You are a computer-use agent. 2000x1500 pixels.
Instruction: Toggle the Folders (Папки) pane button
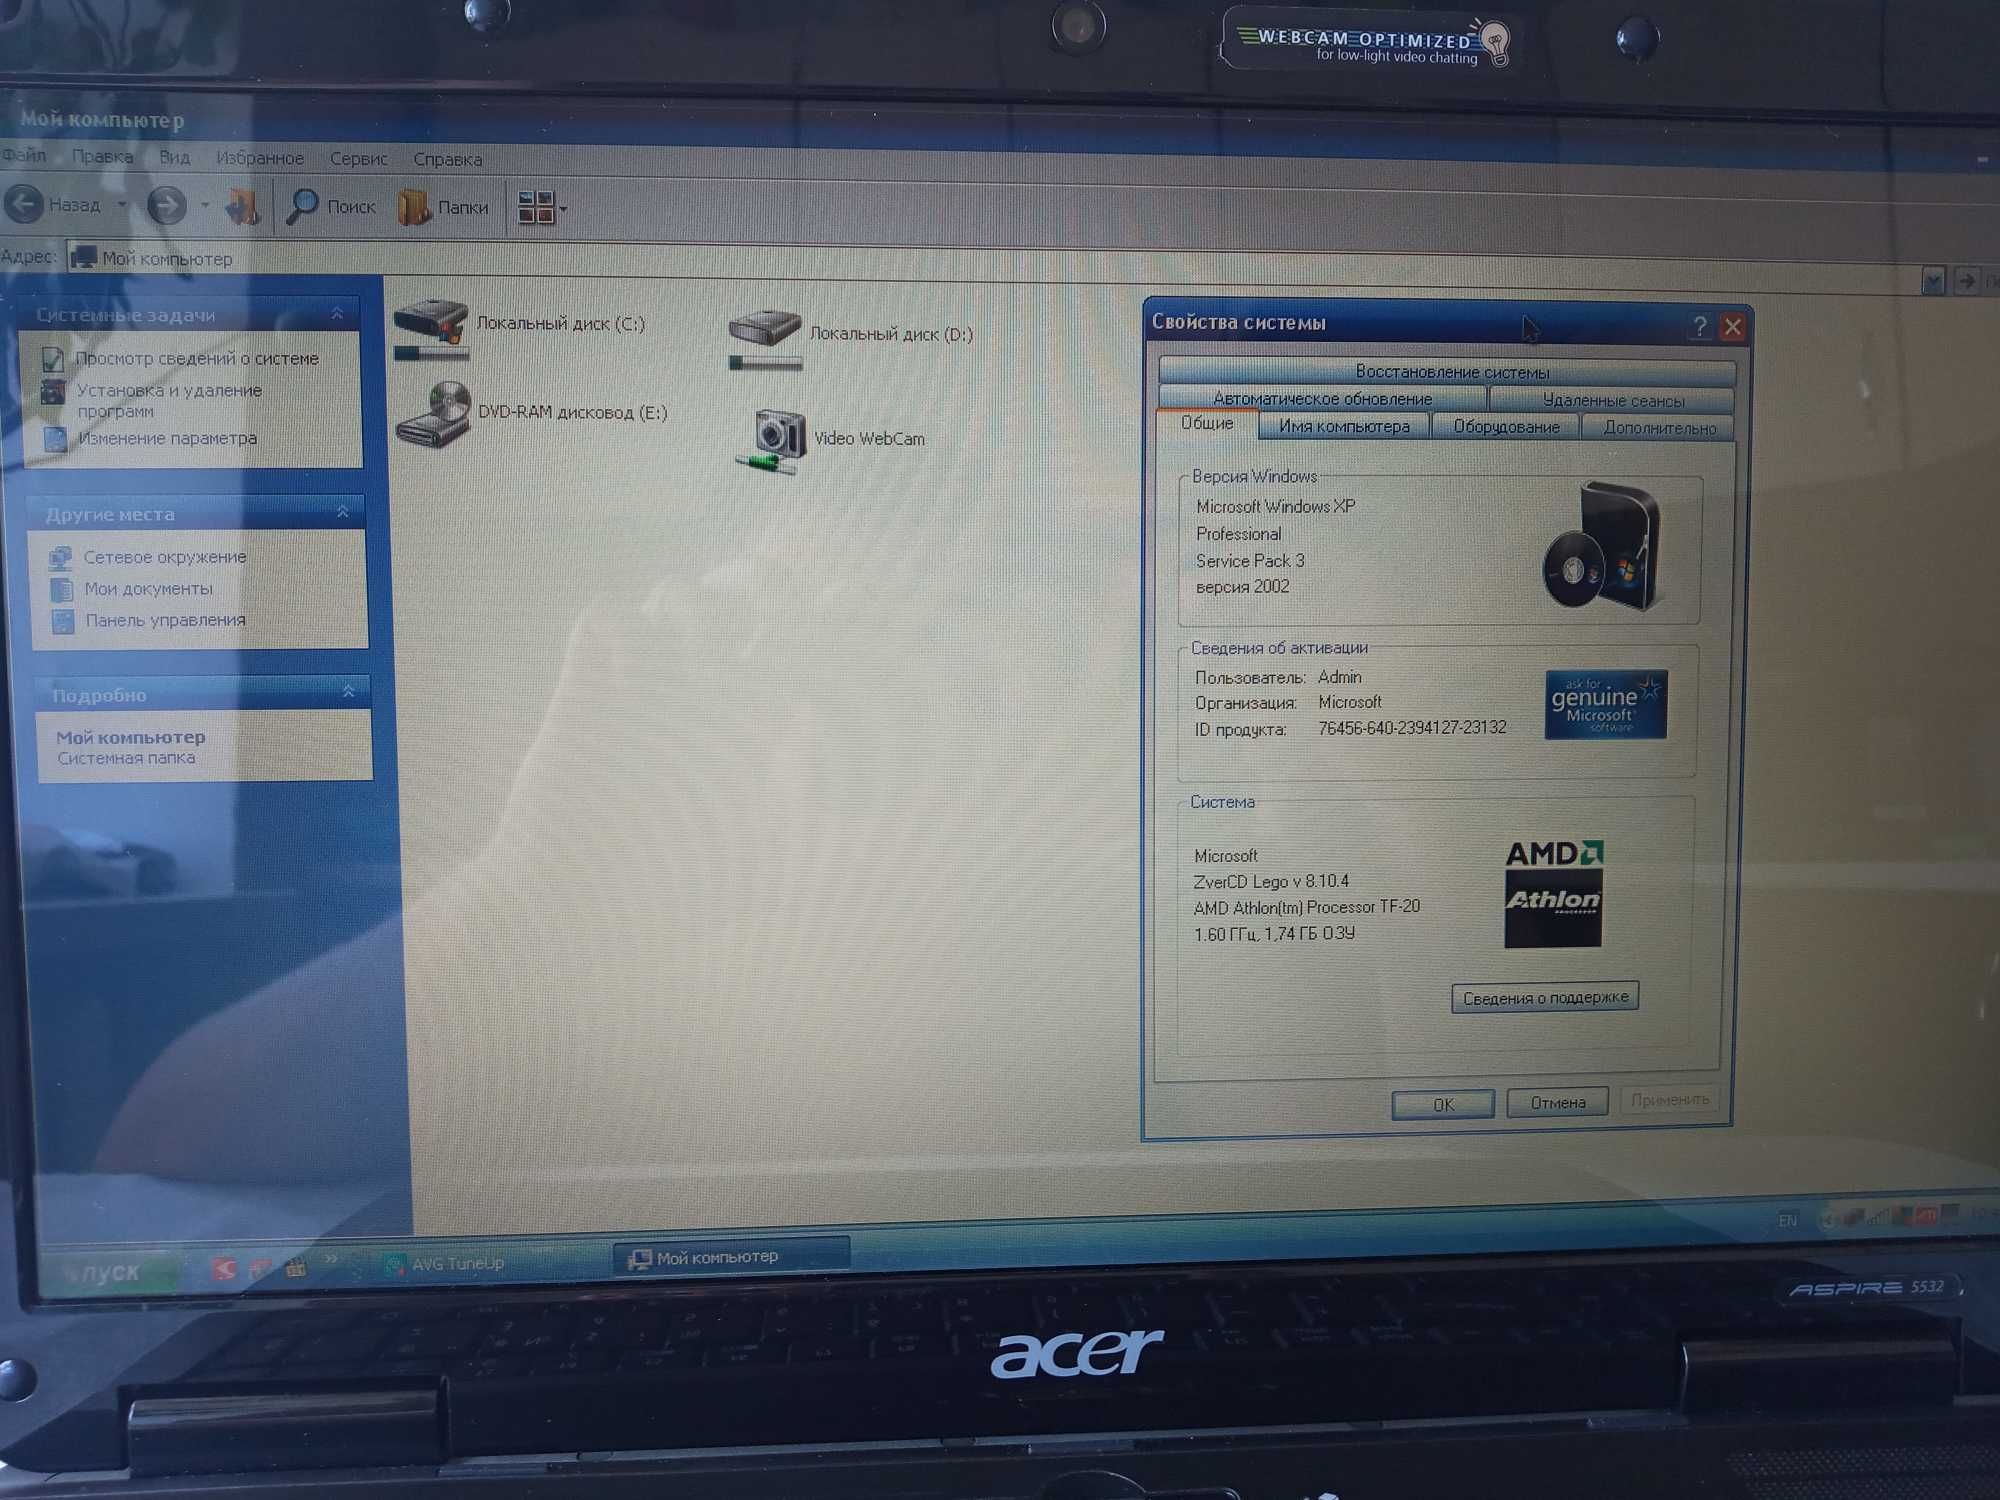pos(443,207)
